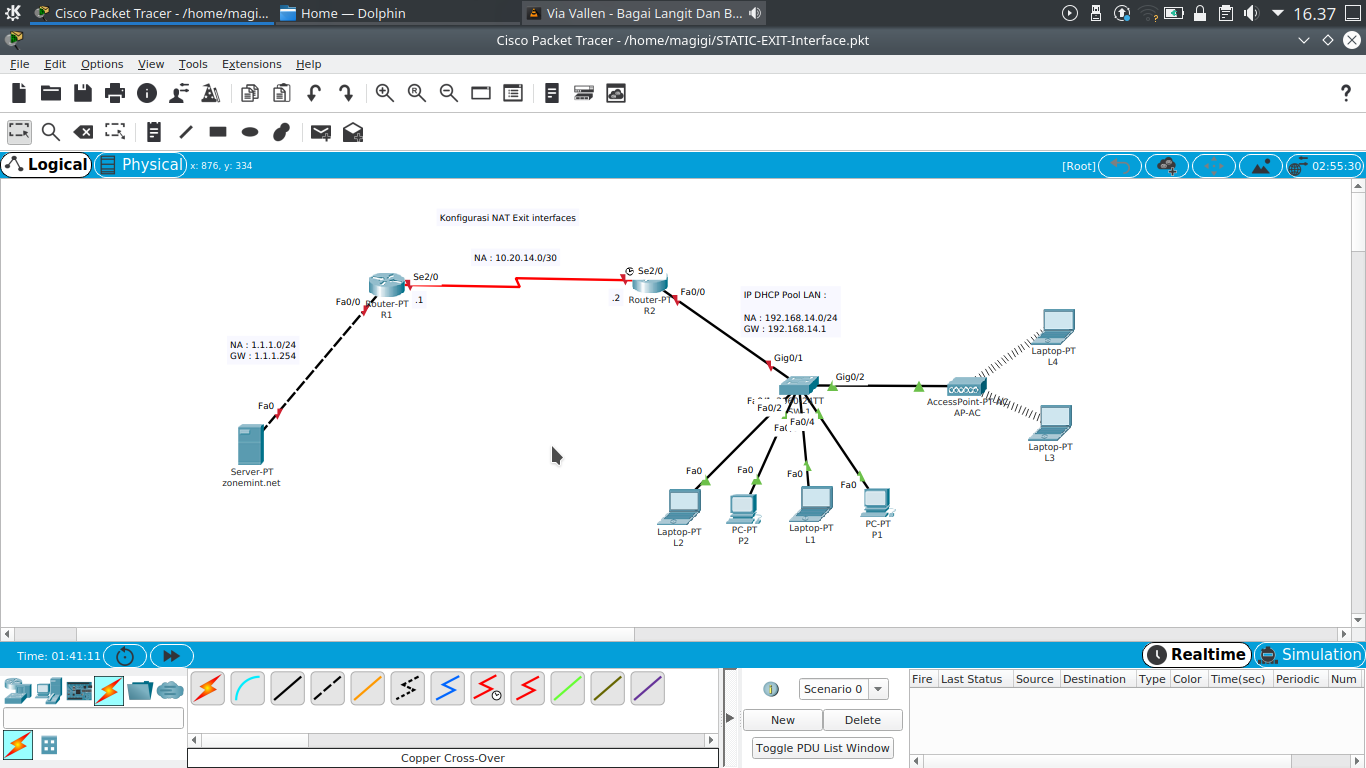Image resolution: width=1366 pixels, height=768 pixels.
Task: Open the Activity Wizard
Action: (x=211, y=92)
